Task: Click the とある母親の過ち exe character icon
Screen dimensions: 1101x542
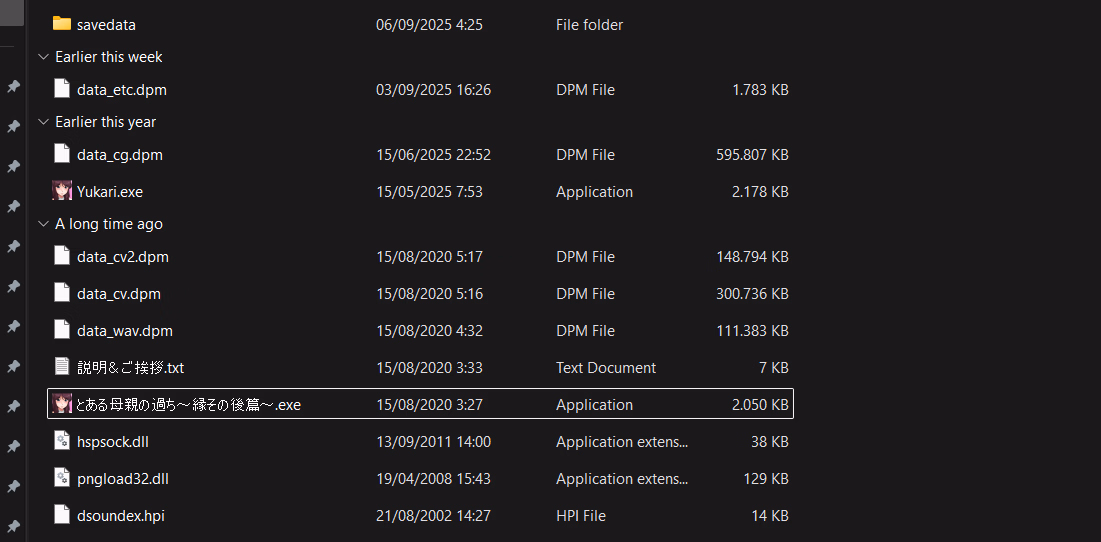Action: (62, 404)
